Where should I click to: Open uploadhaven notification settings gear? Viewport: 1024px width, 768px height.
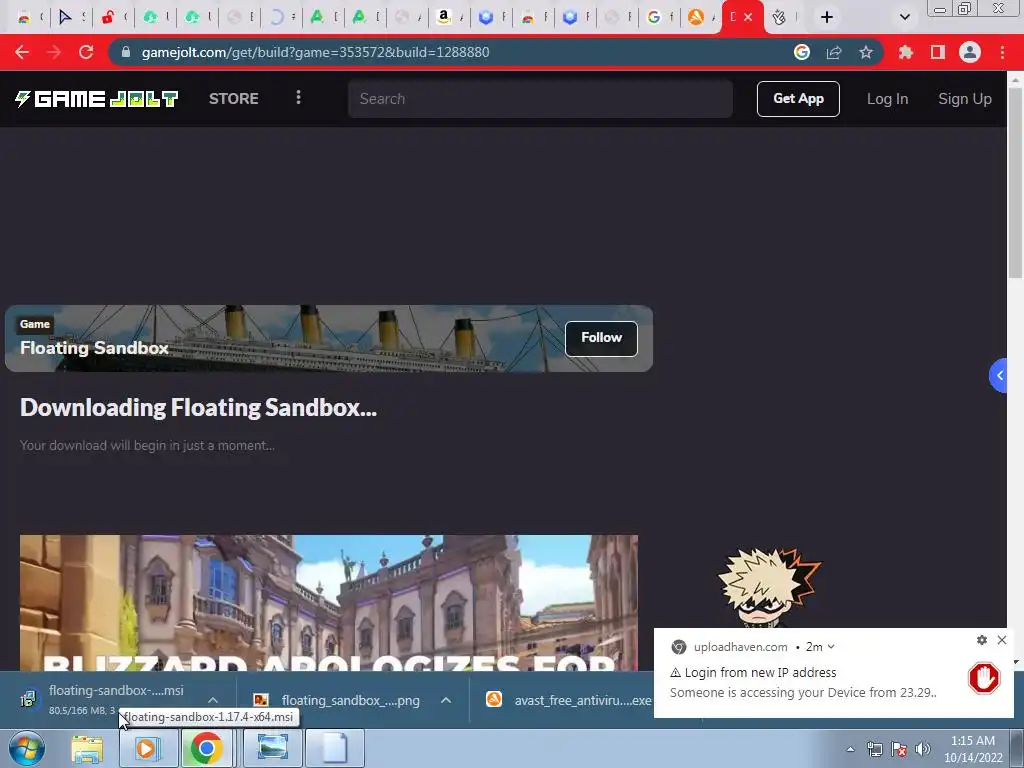point(982,640)
